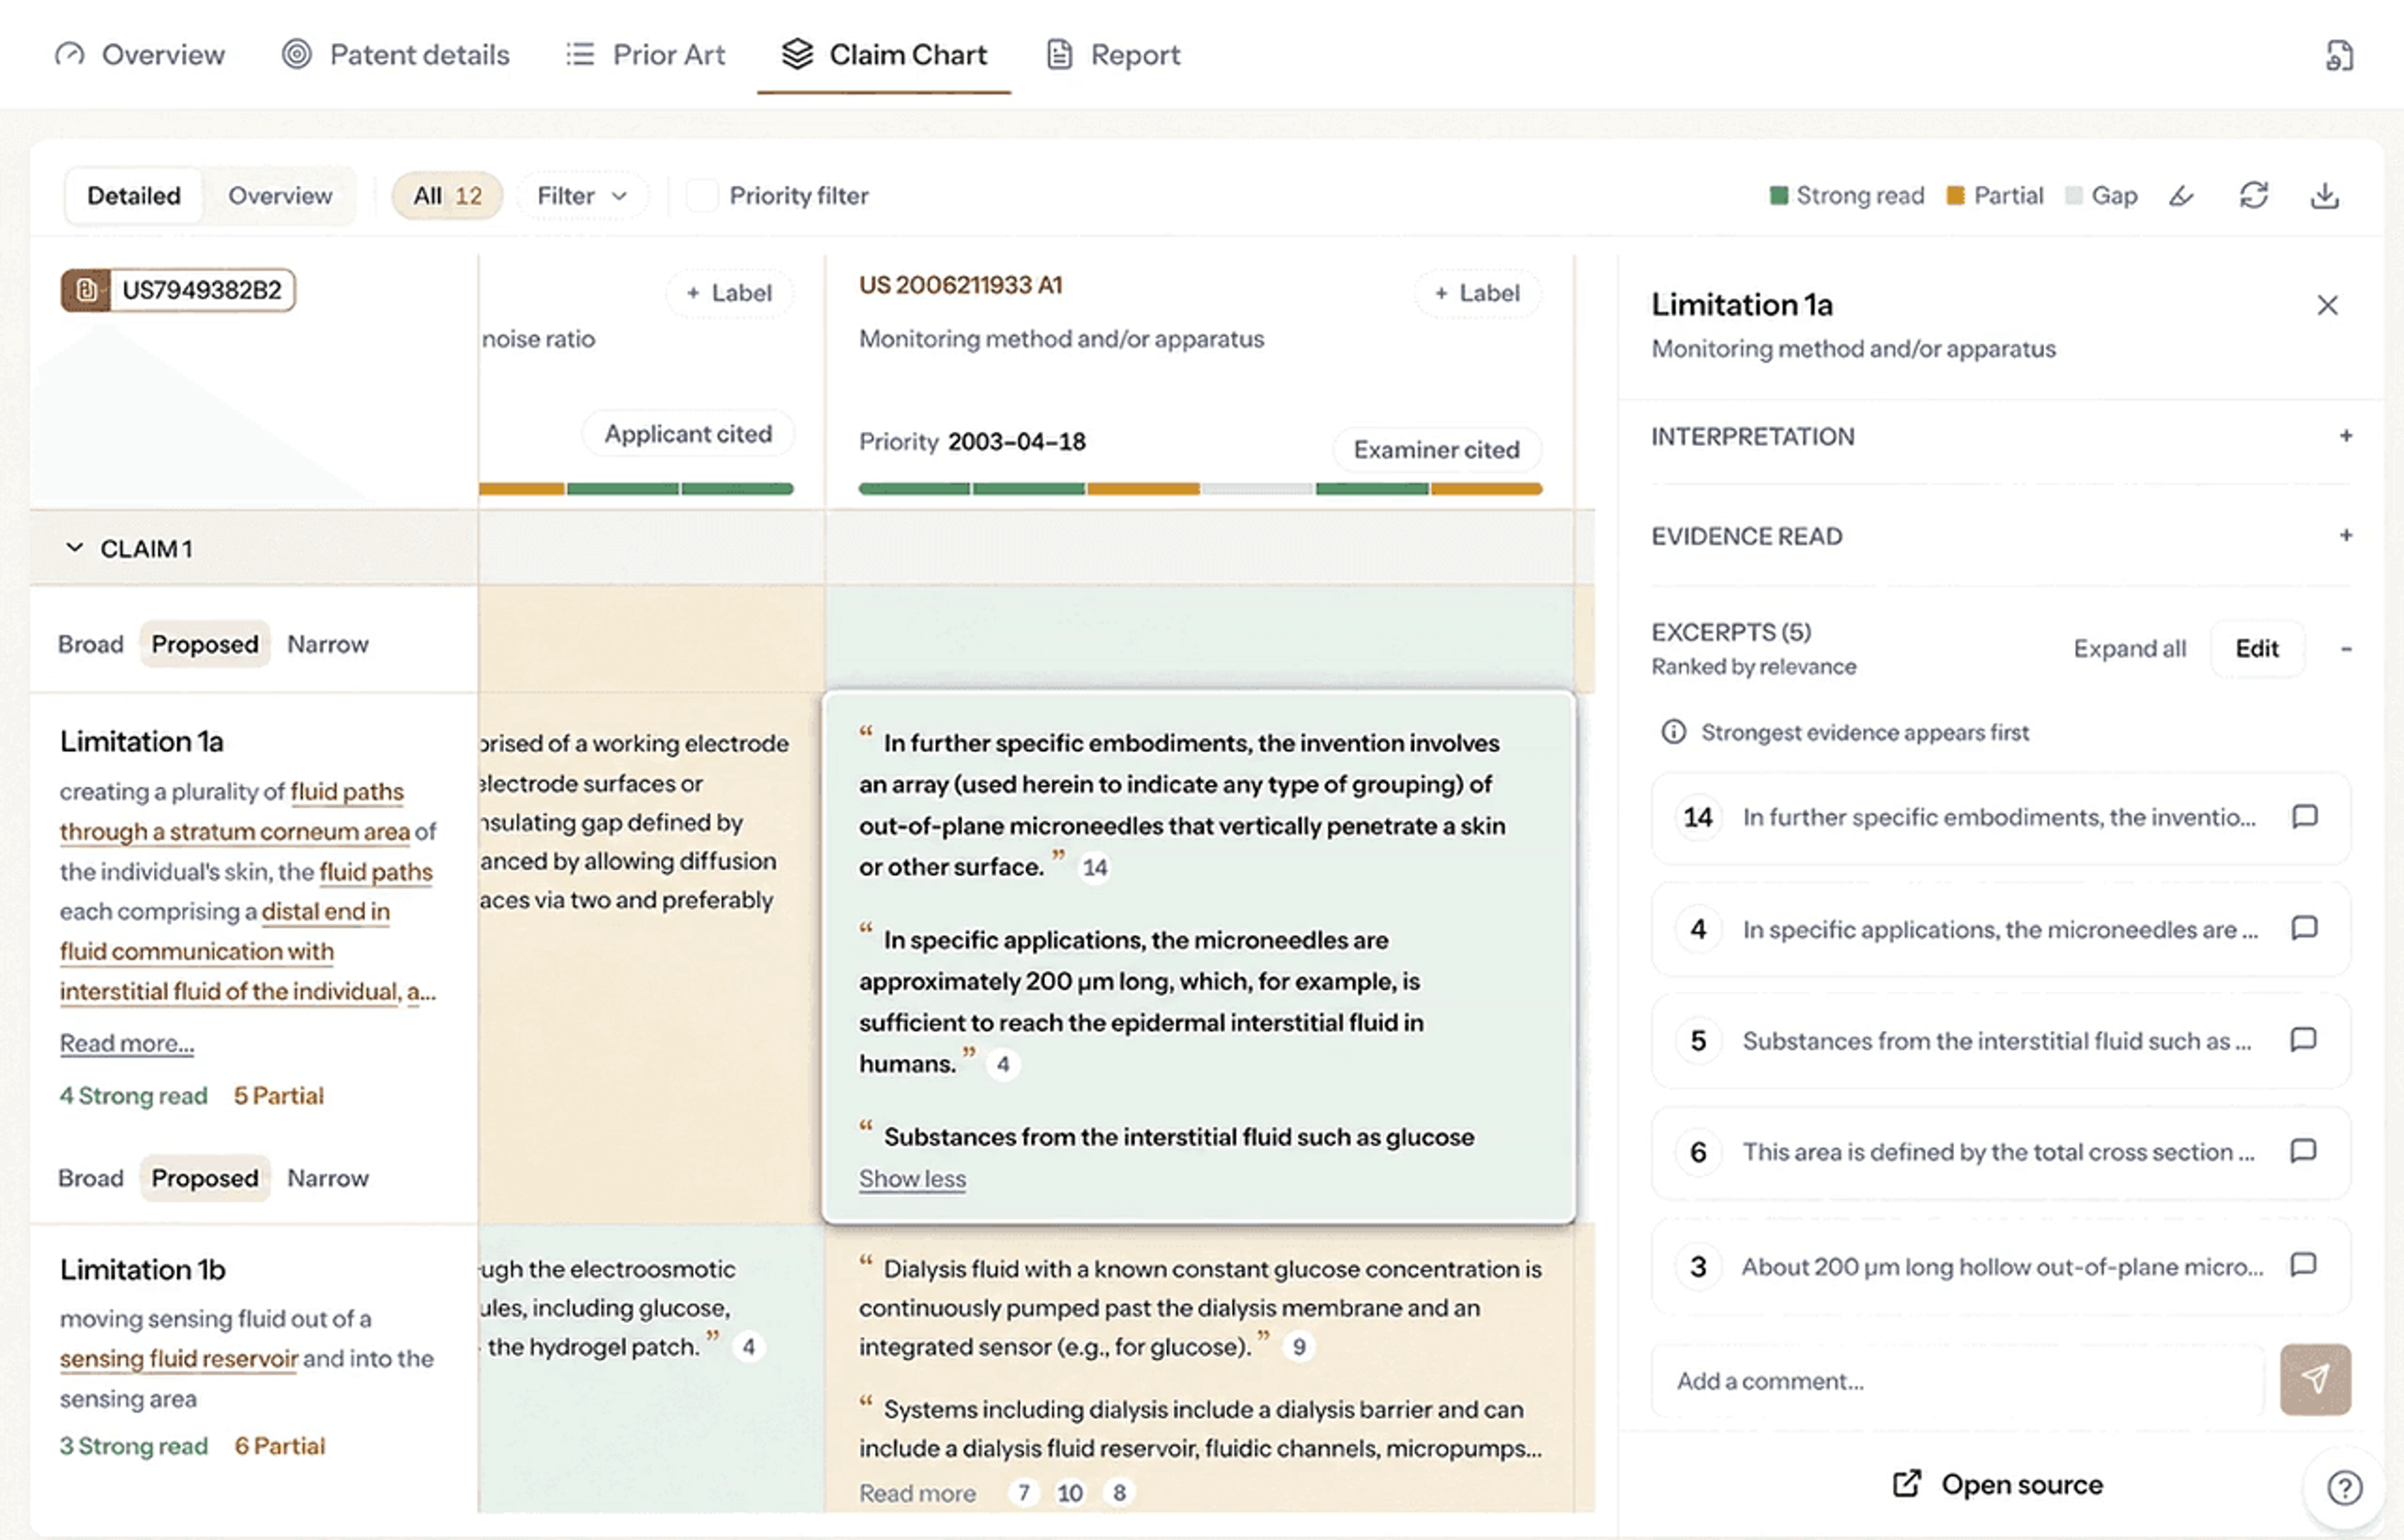Close the Limitation 1a panel
The image size is (2404, 1540).
2327,305
